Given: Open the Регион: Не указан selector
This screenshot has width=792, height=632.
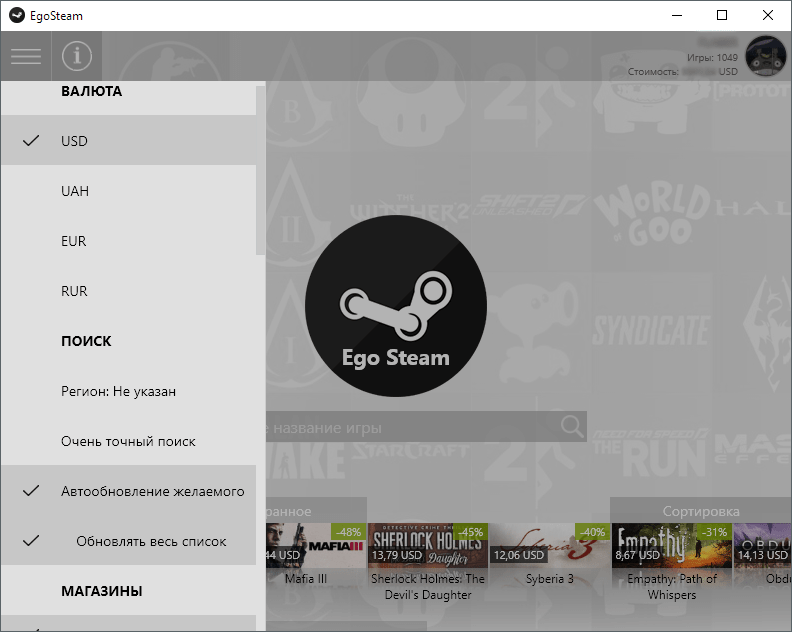Looking at the screenshot, I should pos(128,391).
